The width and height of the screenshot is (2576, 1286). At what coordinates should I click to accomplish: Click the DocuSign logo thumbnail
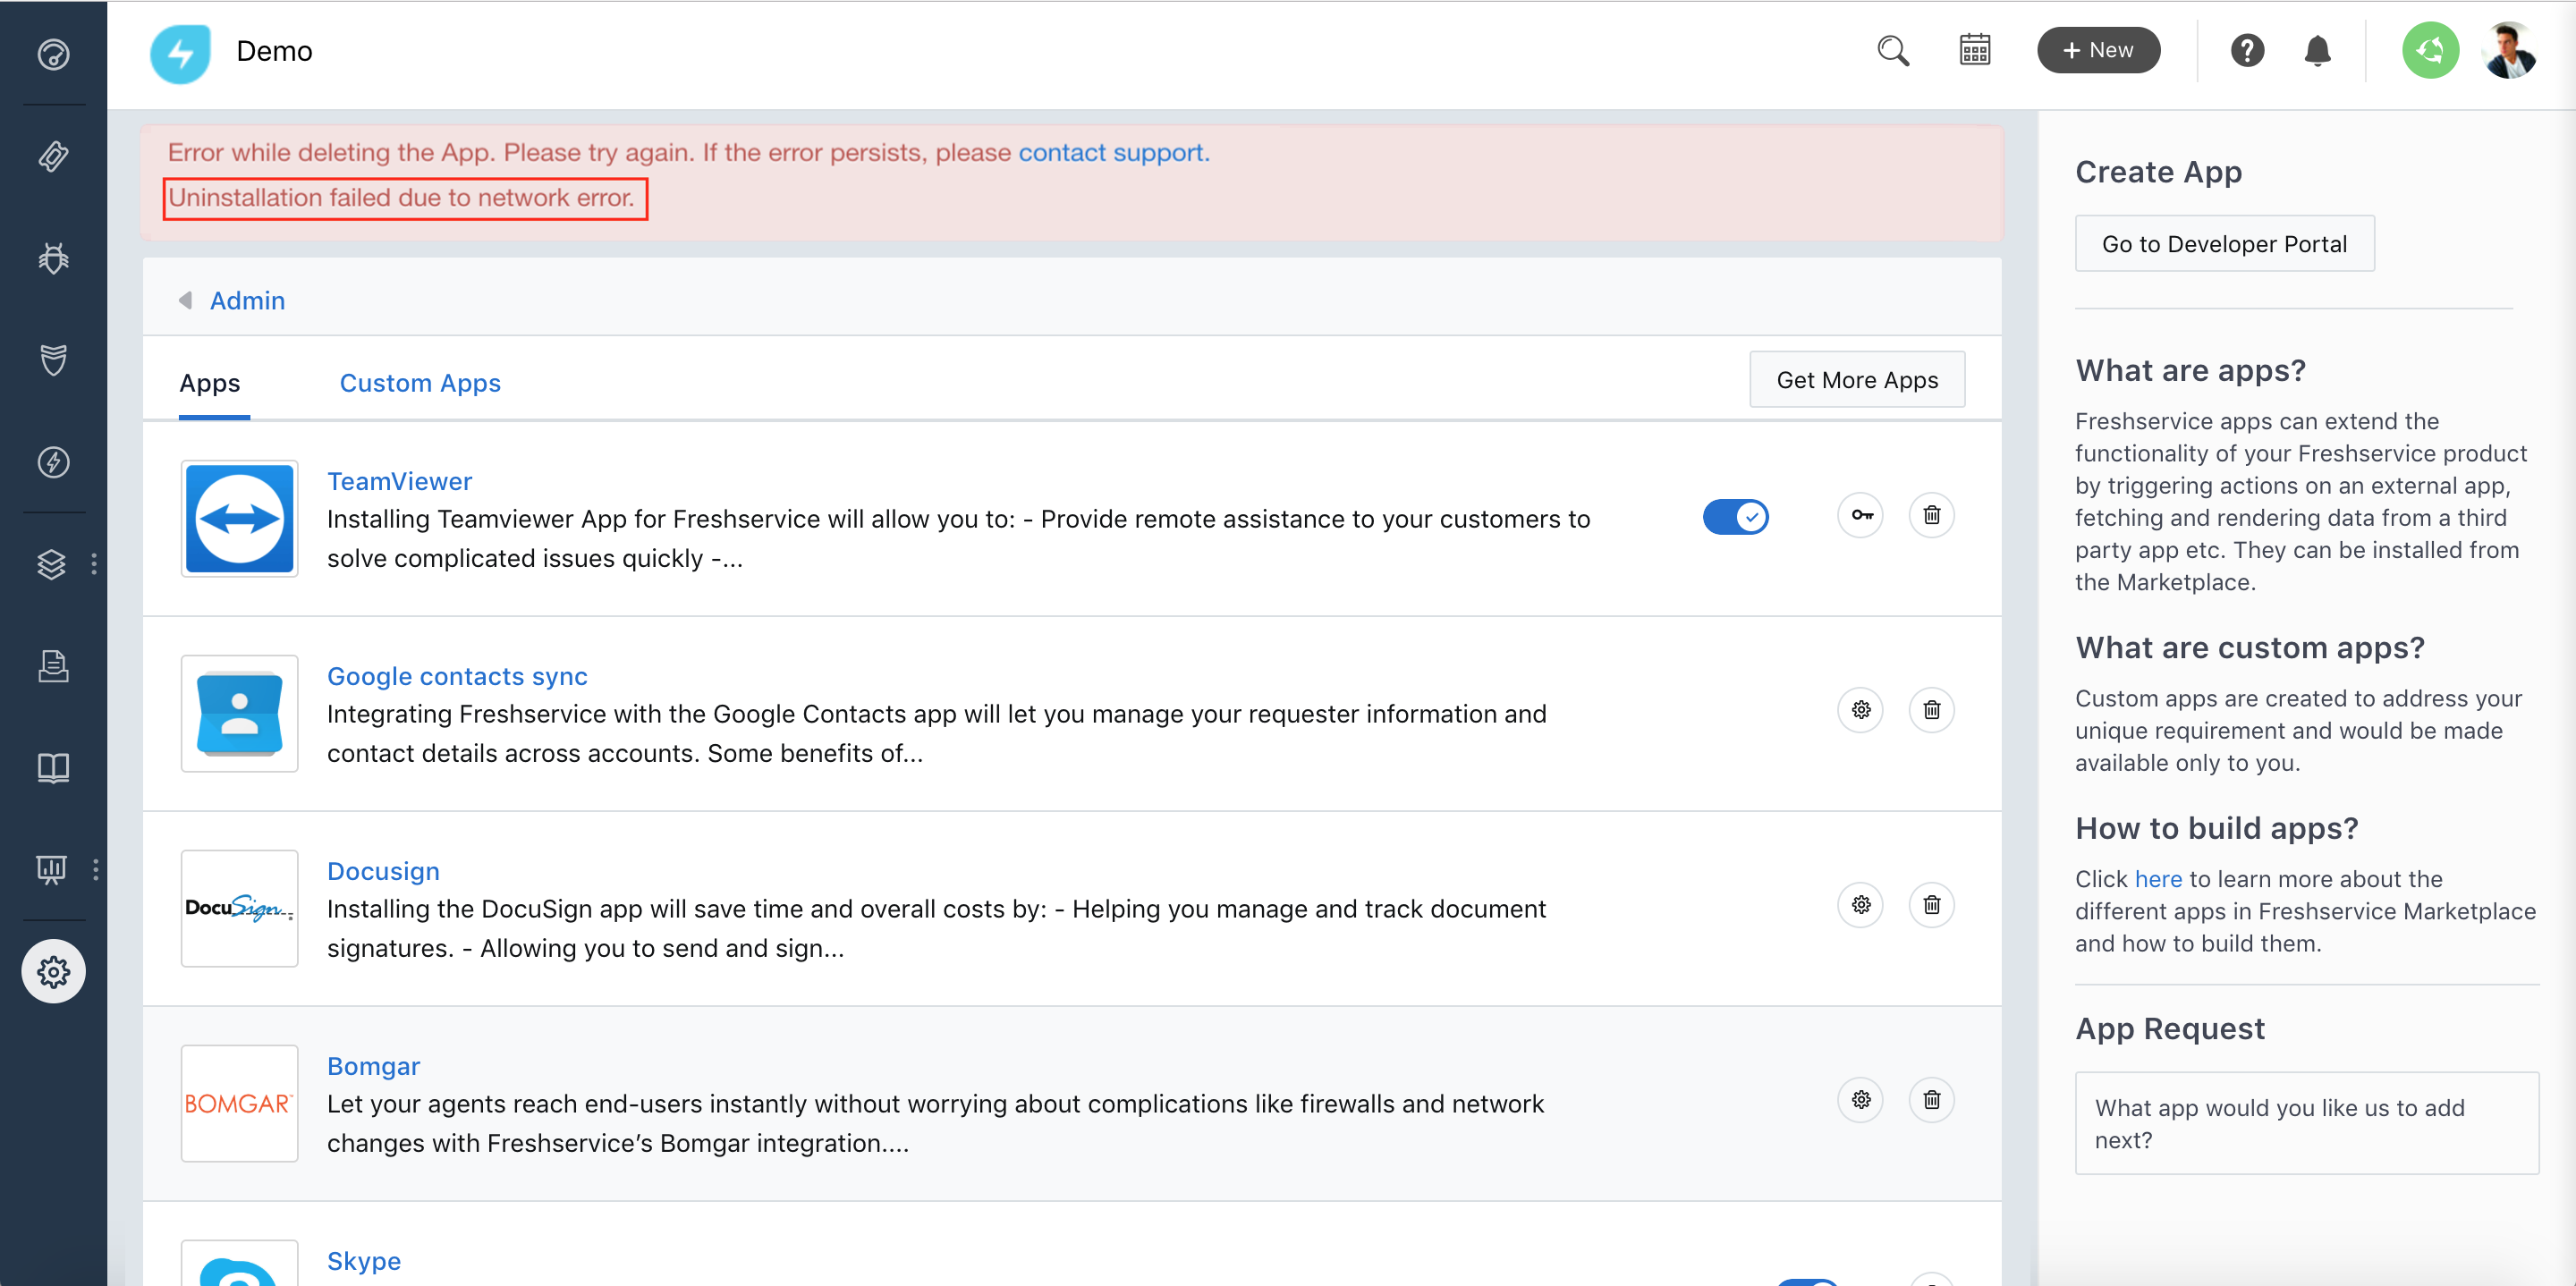click(239, 909)
